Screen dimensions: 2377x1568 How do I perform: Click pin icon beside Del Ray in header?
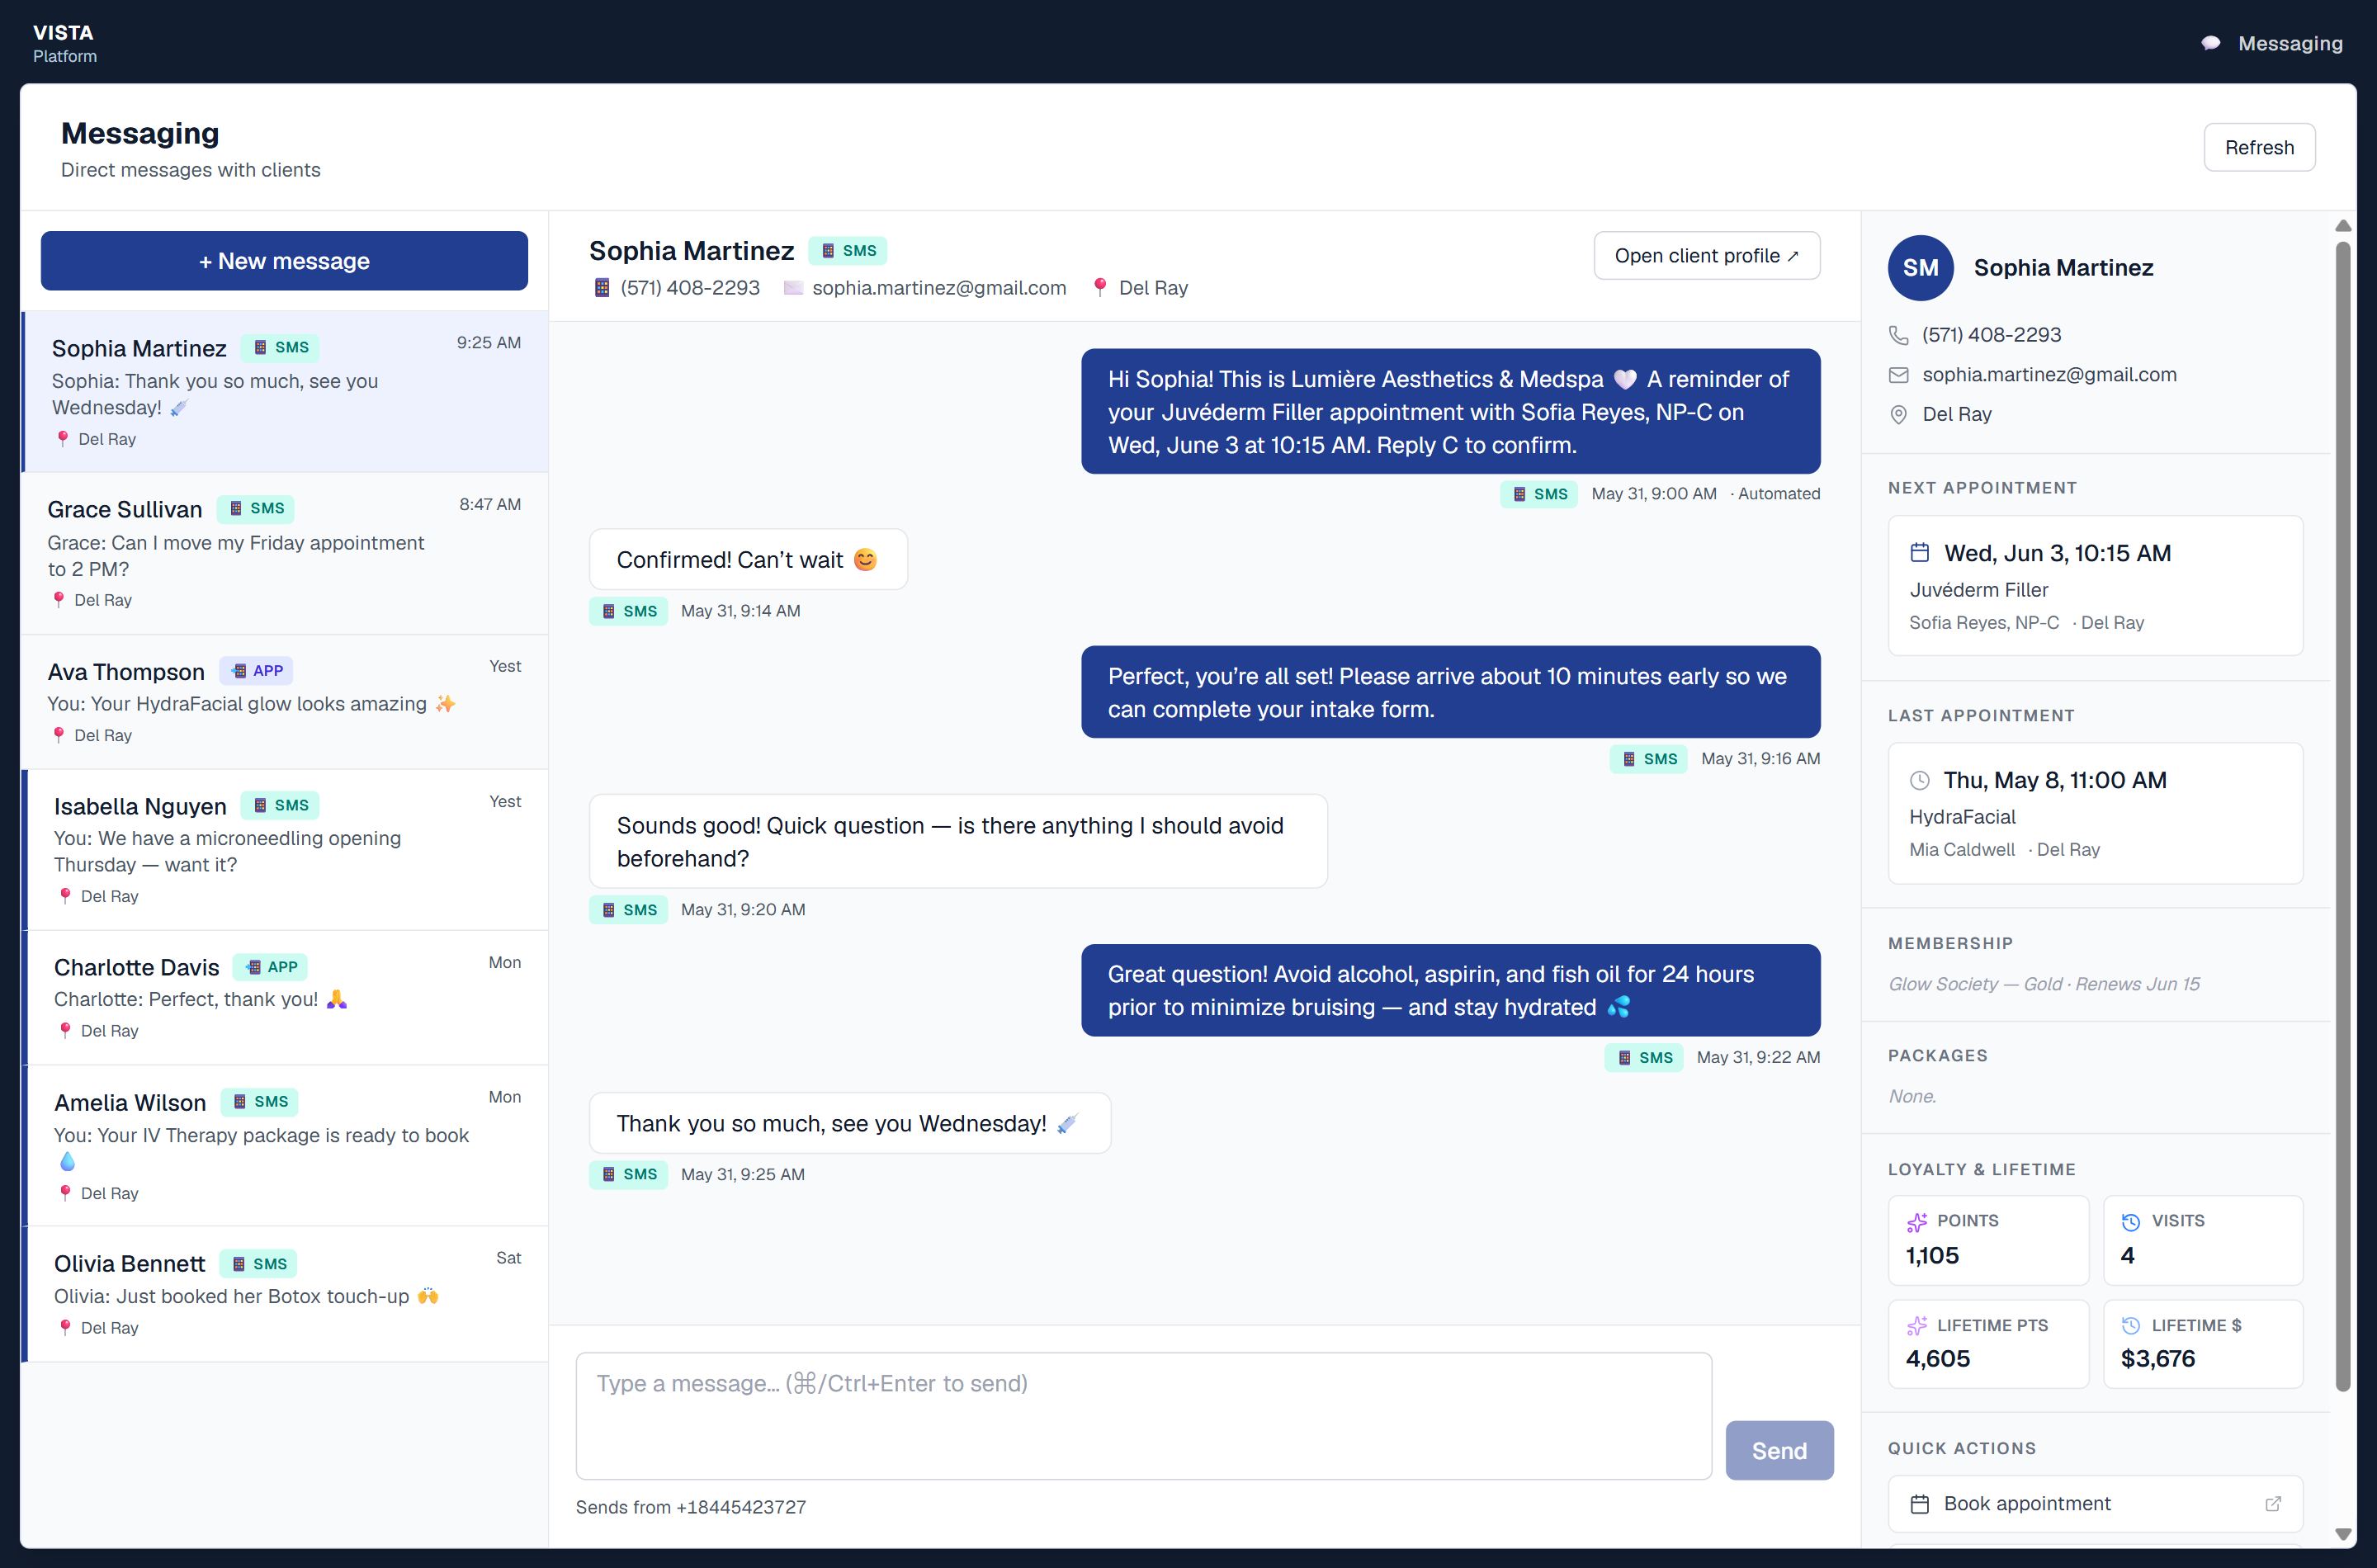1099,287
